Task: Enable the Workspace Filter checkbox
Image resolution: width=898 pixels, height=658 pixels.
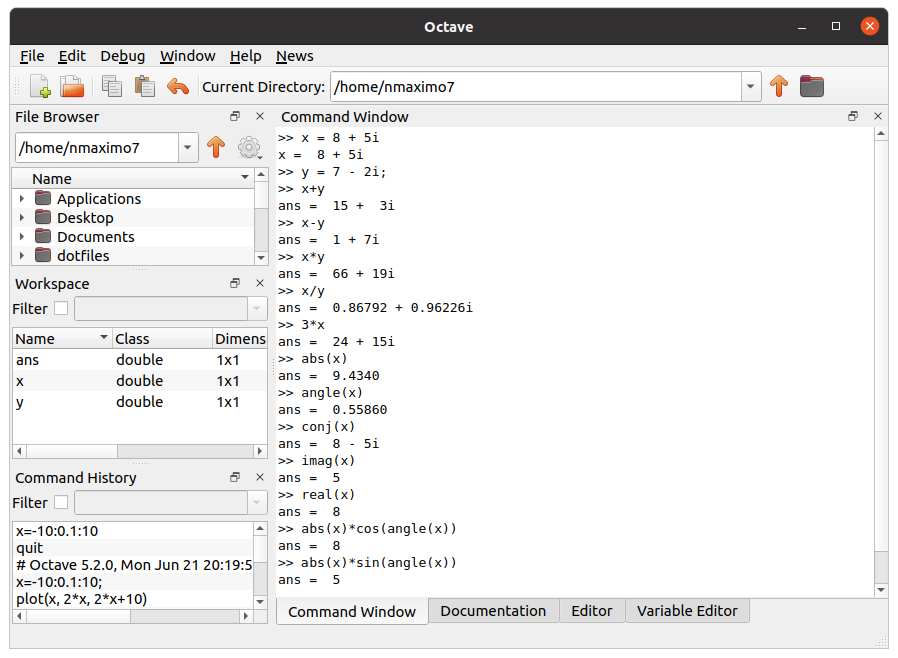Action: tap(61, 308)
